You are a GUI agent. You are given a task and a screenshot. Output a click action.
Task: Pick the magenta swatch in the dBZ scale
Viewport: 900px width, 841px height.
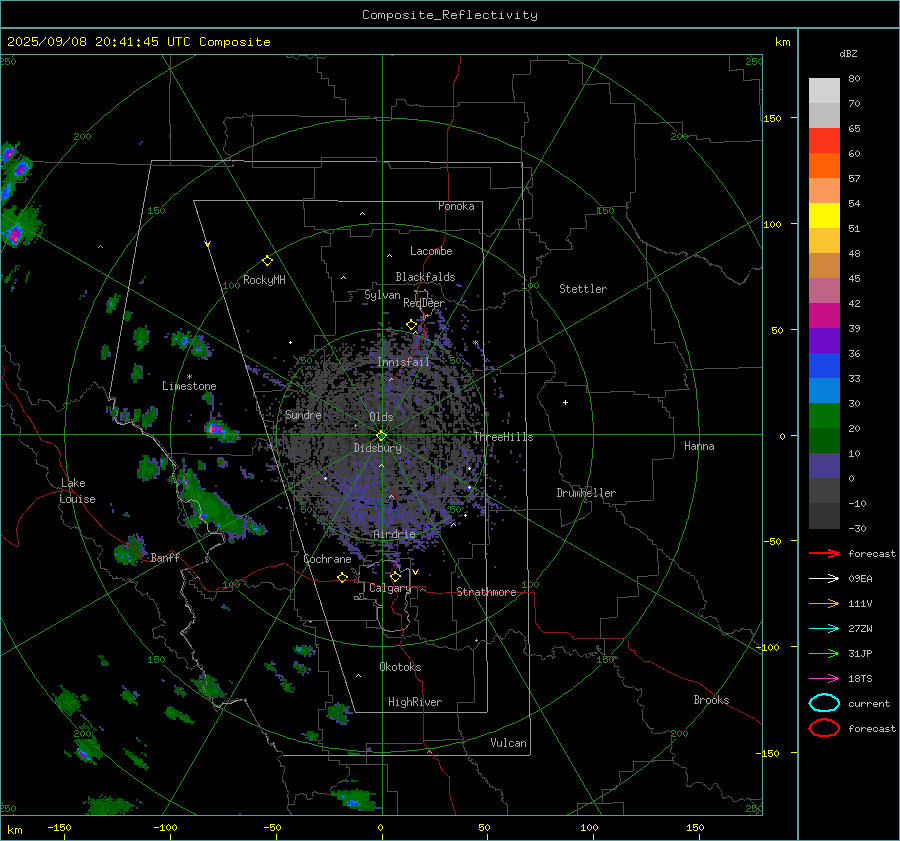(x=824, y=315)
